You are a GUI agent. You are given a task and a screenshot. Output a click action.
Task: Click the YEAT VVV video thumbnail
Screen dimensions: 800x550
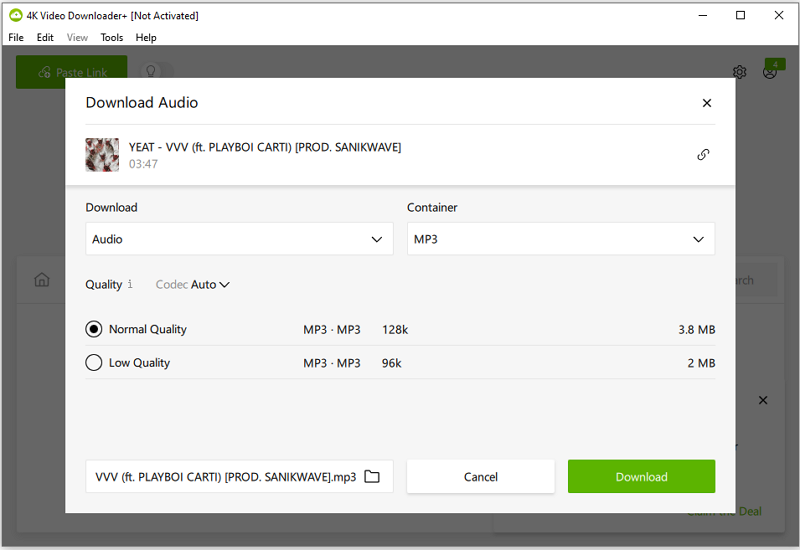pos(102,155)
